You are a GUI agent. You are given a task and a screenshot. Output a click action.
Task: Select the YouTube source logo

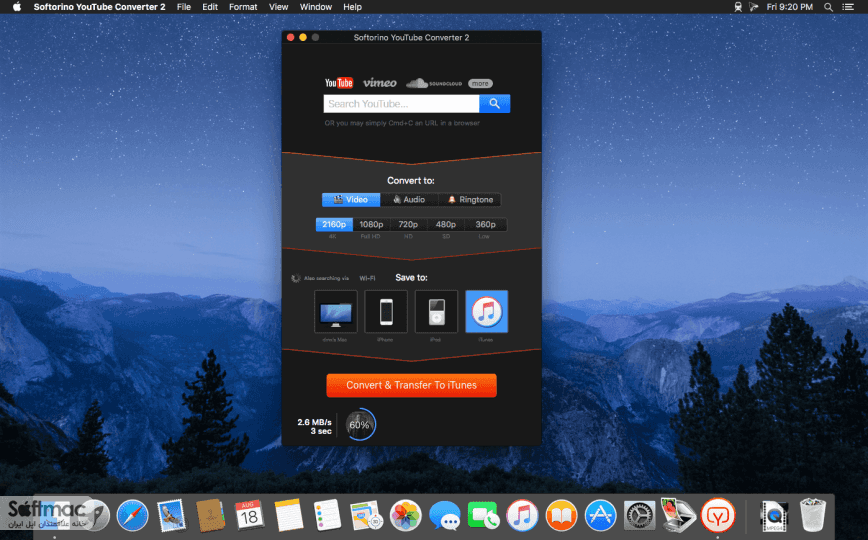pos(339,83)
